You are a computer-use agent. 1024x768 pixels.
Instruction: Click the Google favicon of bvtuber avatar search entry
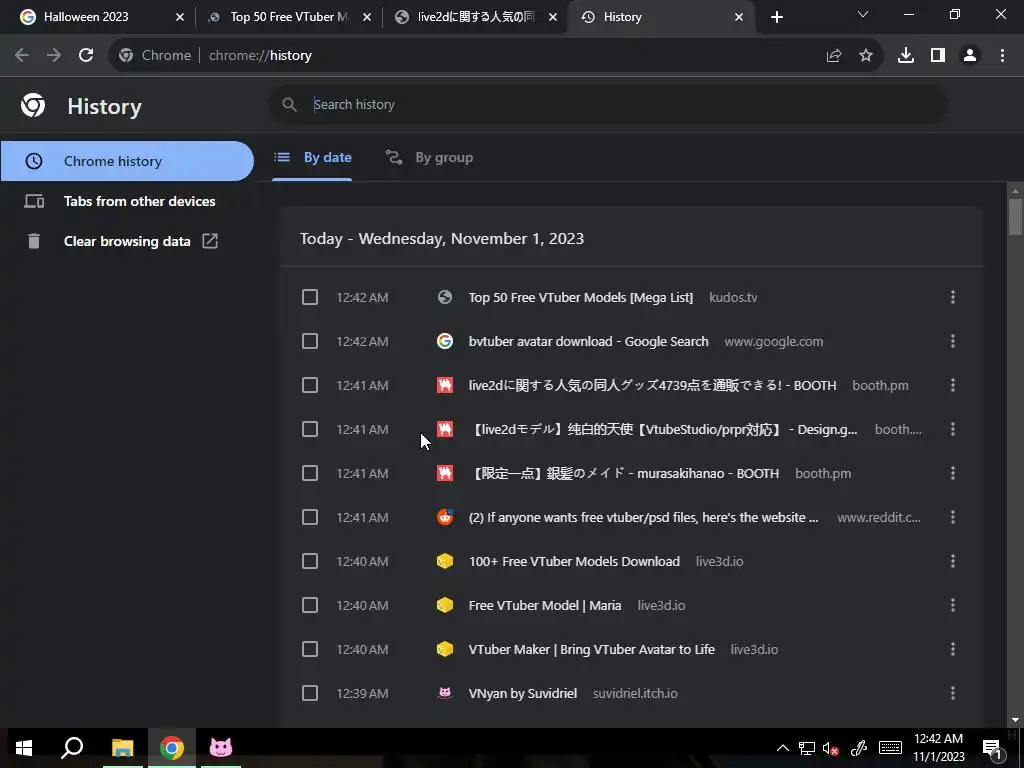click(x=445, y=341)
